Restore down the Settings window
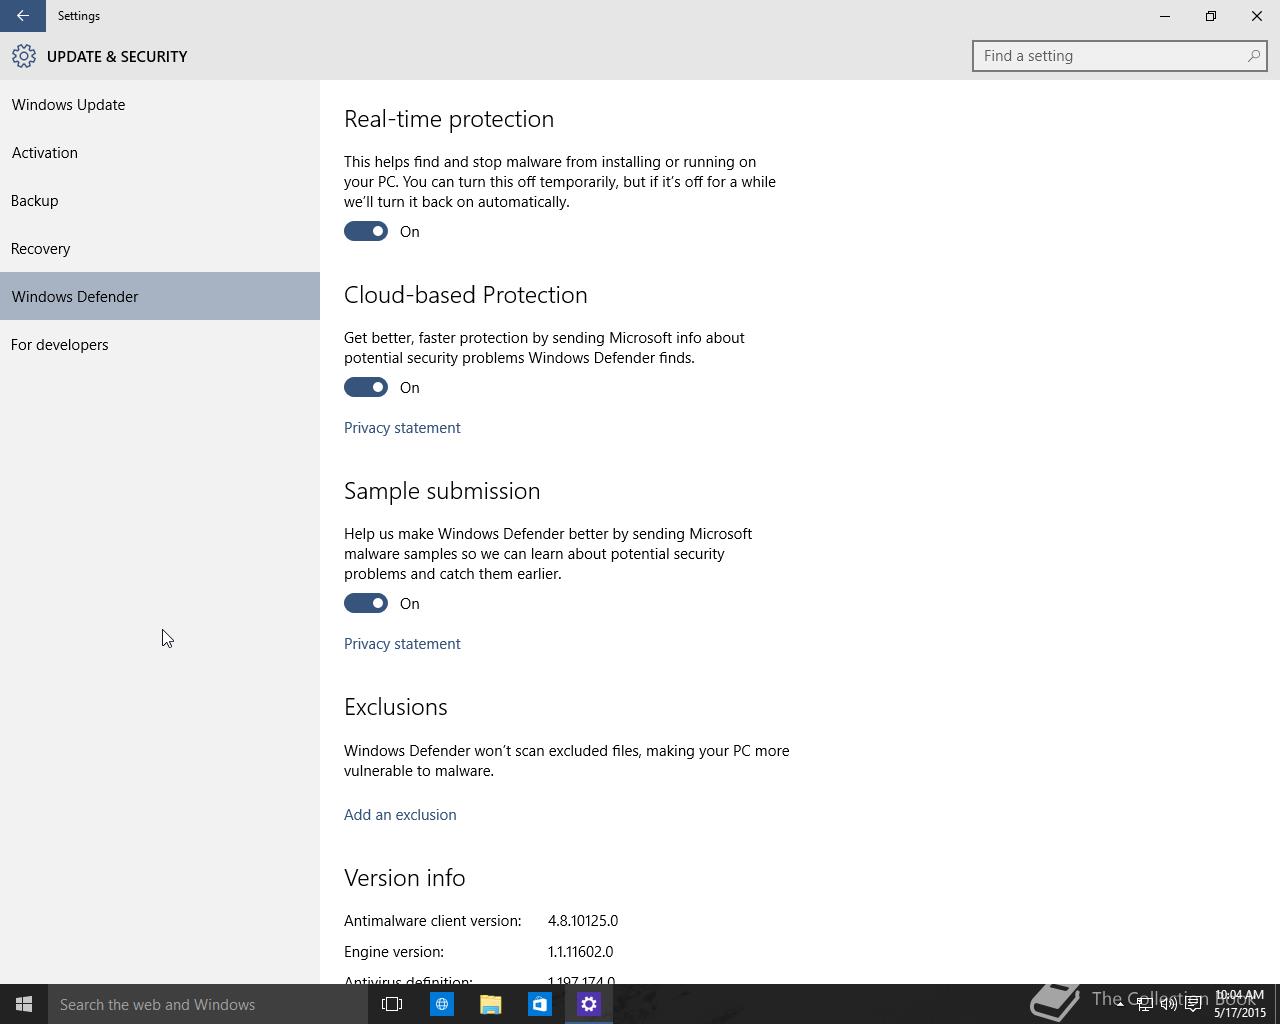The height and width of the screenshot is (1024, 1280). [1211, 16]
